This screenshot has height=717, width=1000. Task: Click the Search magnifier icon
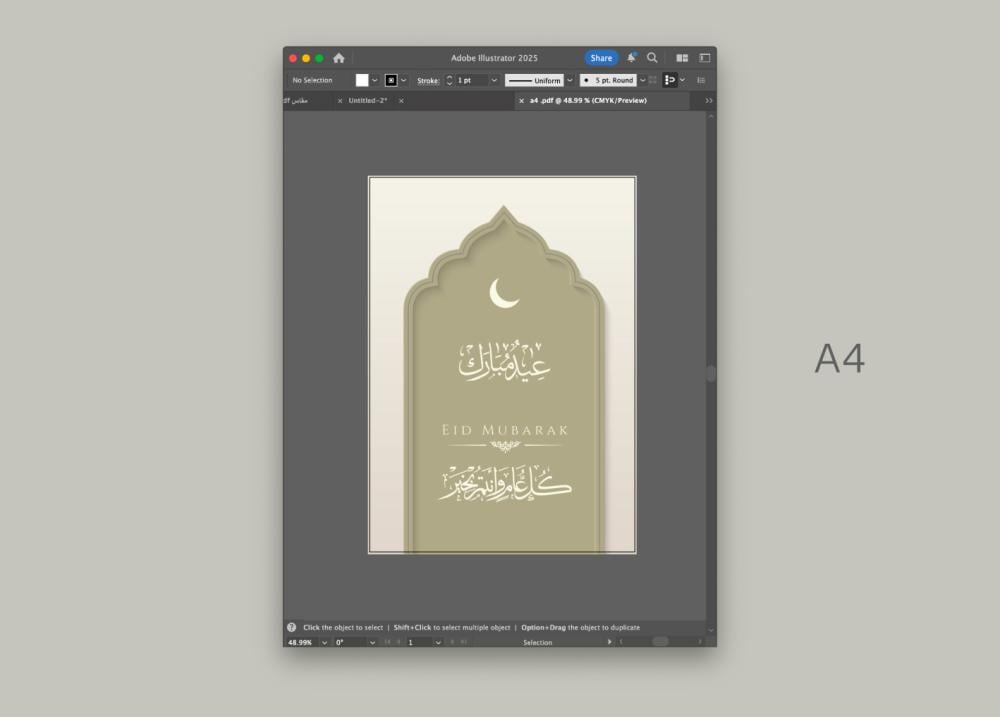tap(652, 58)
